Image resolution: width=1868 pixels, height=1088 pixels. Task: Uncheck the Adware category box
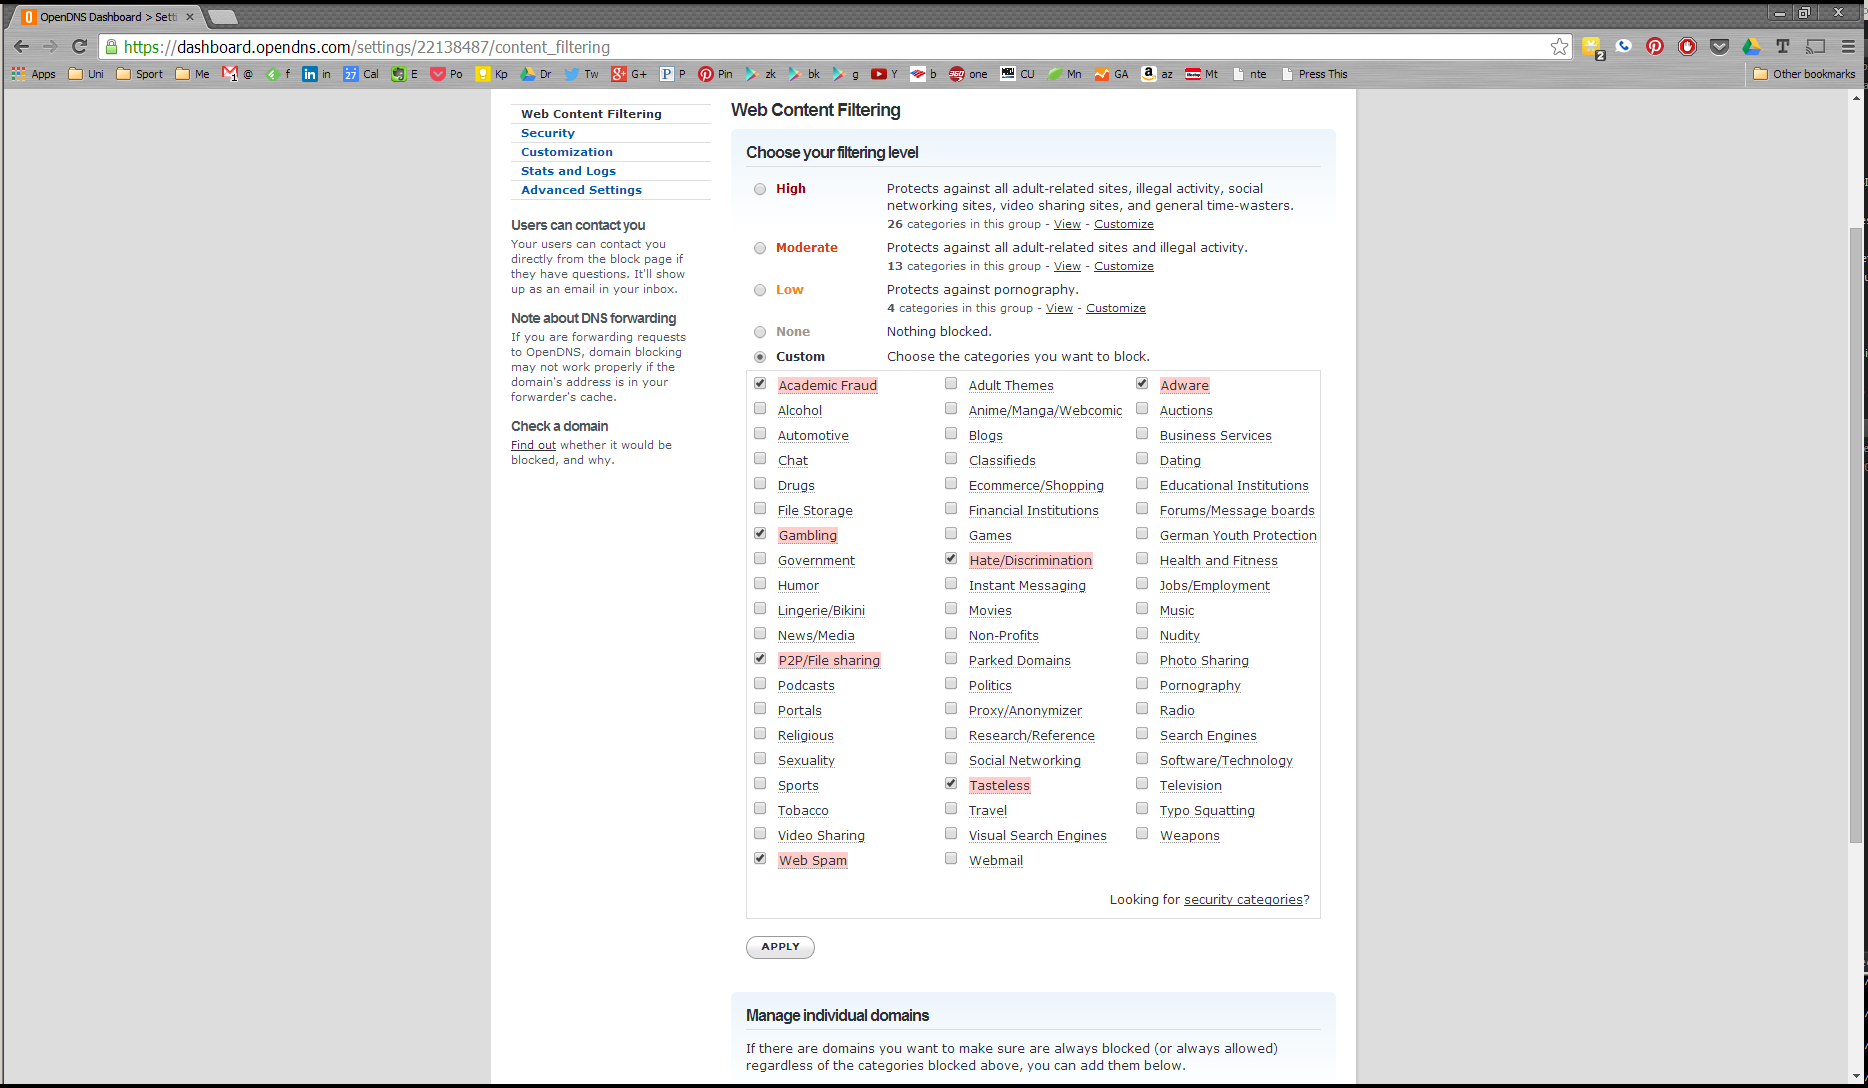[1142, 384]
